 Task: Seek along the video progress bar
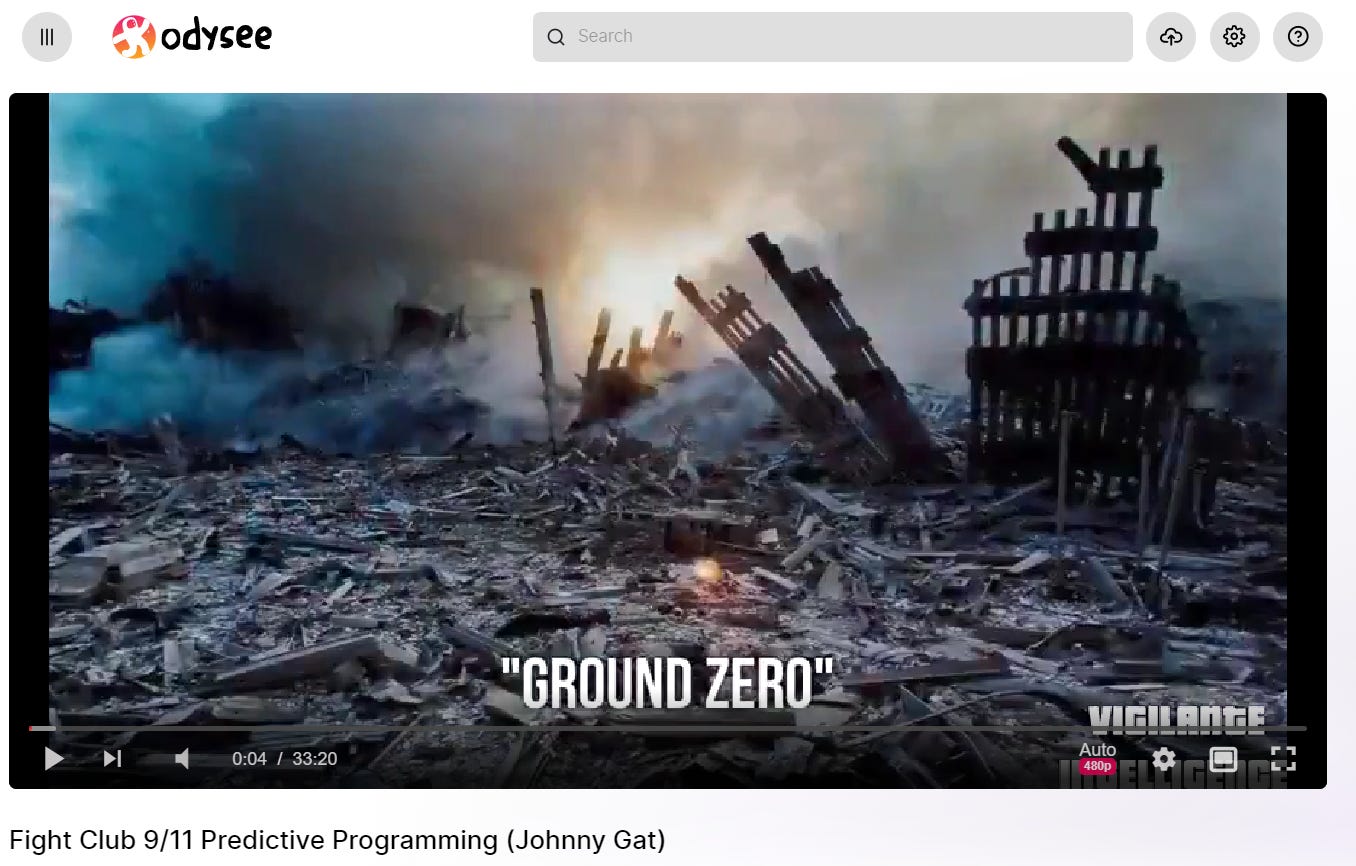pyautogui.click(x=667, y=728)
